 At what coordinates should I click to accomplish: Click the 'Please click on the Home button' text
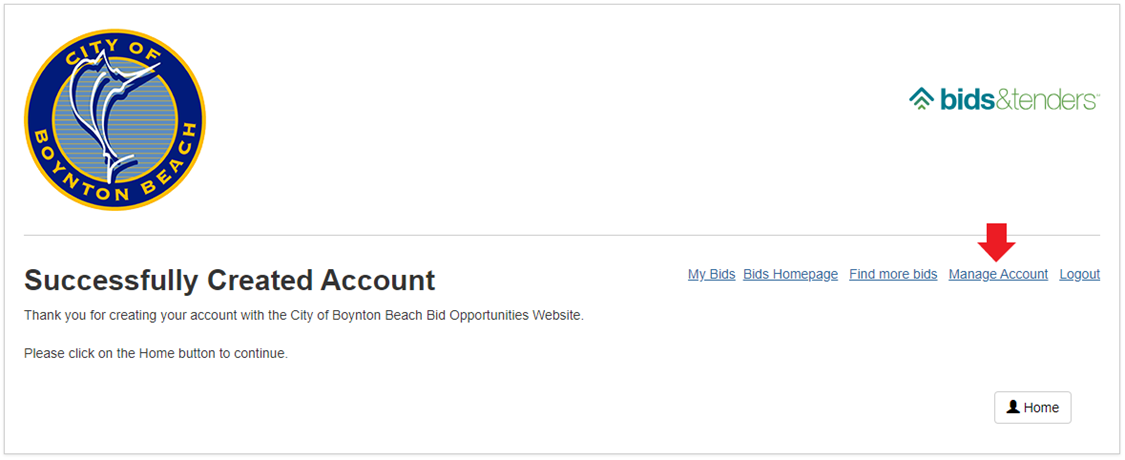point(156,354)
